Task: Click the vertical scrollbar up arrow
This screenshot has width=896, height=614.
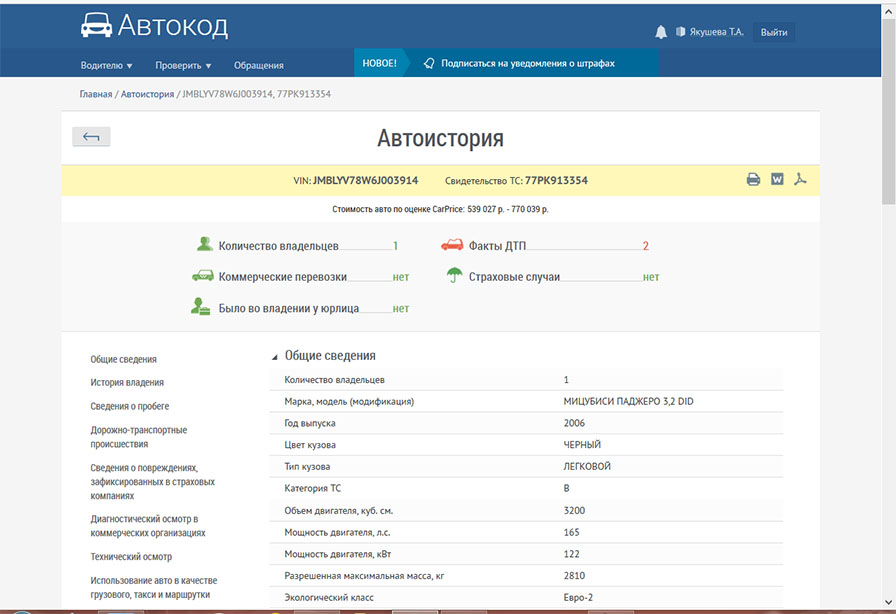Action: pyautogui.click(x=888, y=8)
